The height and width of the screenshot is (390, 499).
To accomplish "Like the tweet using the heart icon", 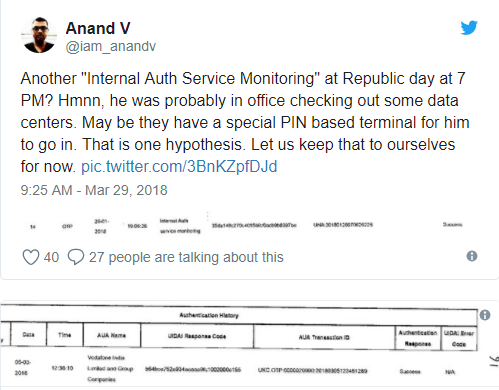I will 31,257.
